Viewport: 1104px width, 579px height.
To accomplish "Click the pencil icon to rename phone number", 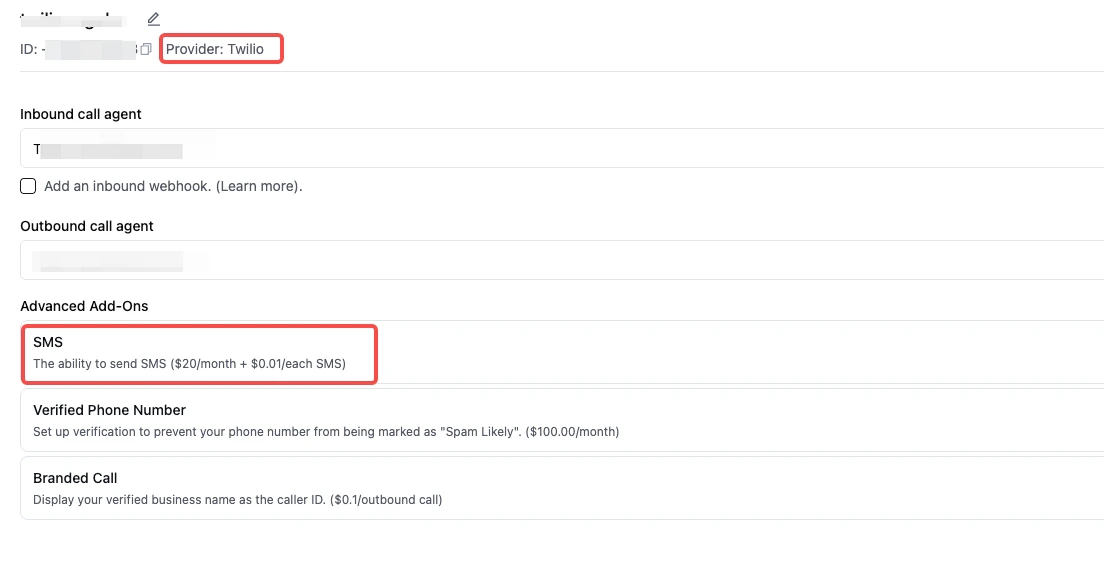I will coord(152,18).
